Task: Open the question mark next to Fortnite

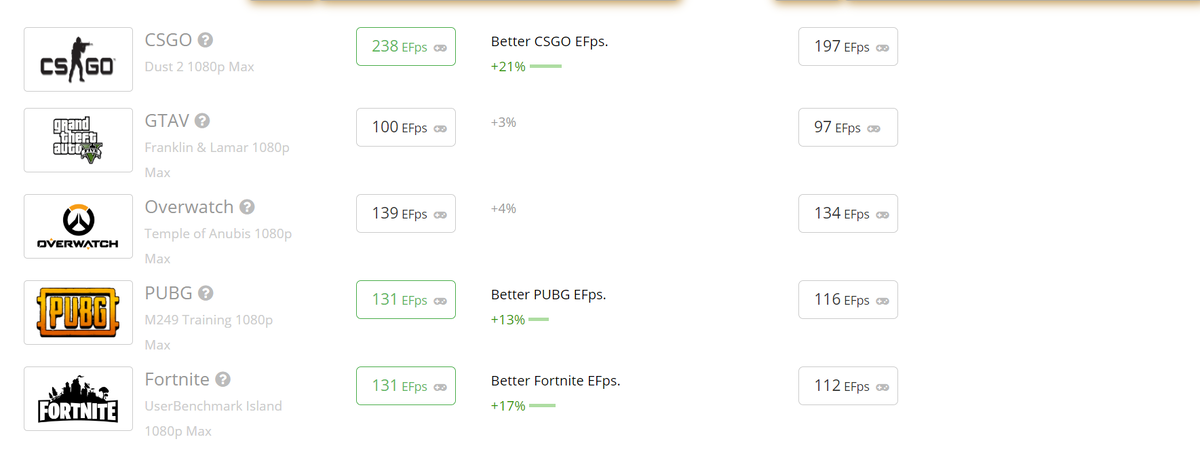Action: [223, 380]
